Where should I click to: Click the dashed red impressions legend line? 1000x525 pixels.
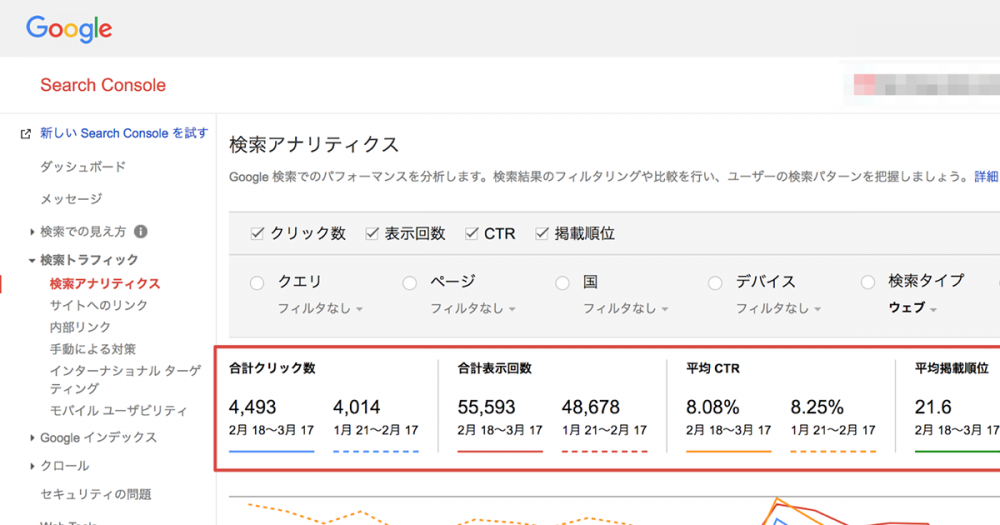click(x=605, y=452)
